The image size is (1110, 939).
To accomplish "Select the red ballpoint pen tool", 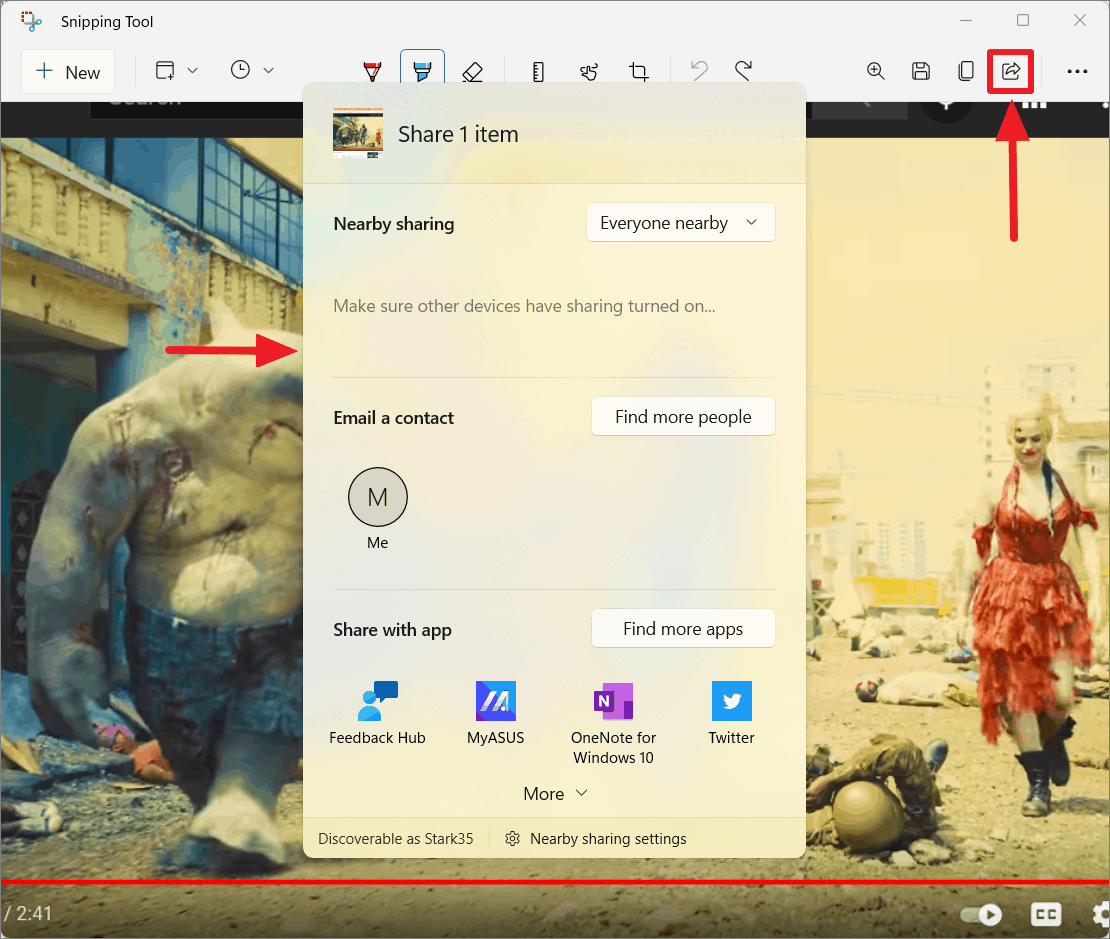I will [x=371, y=70].
